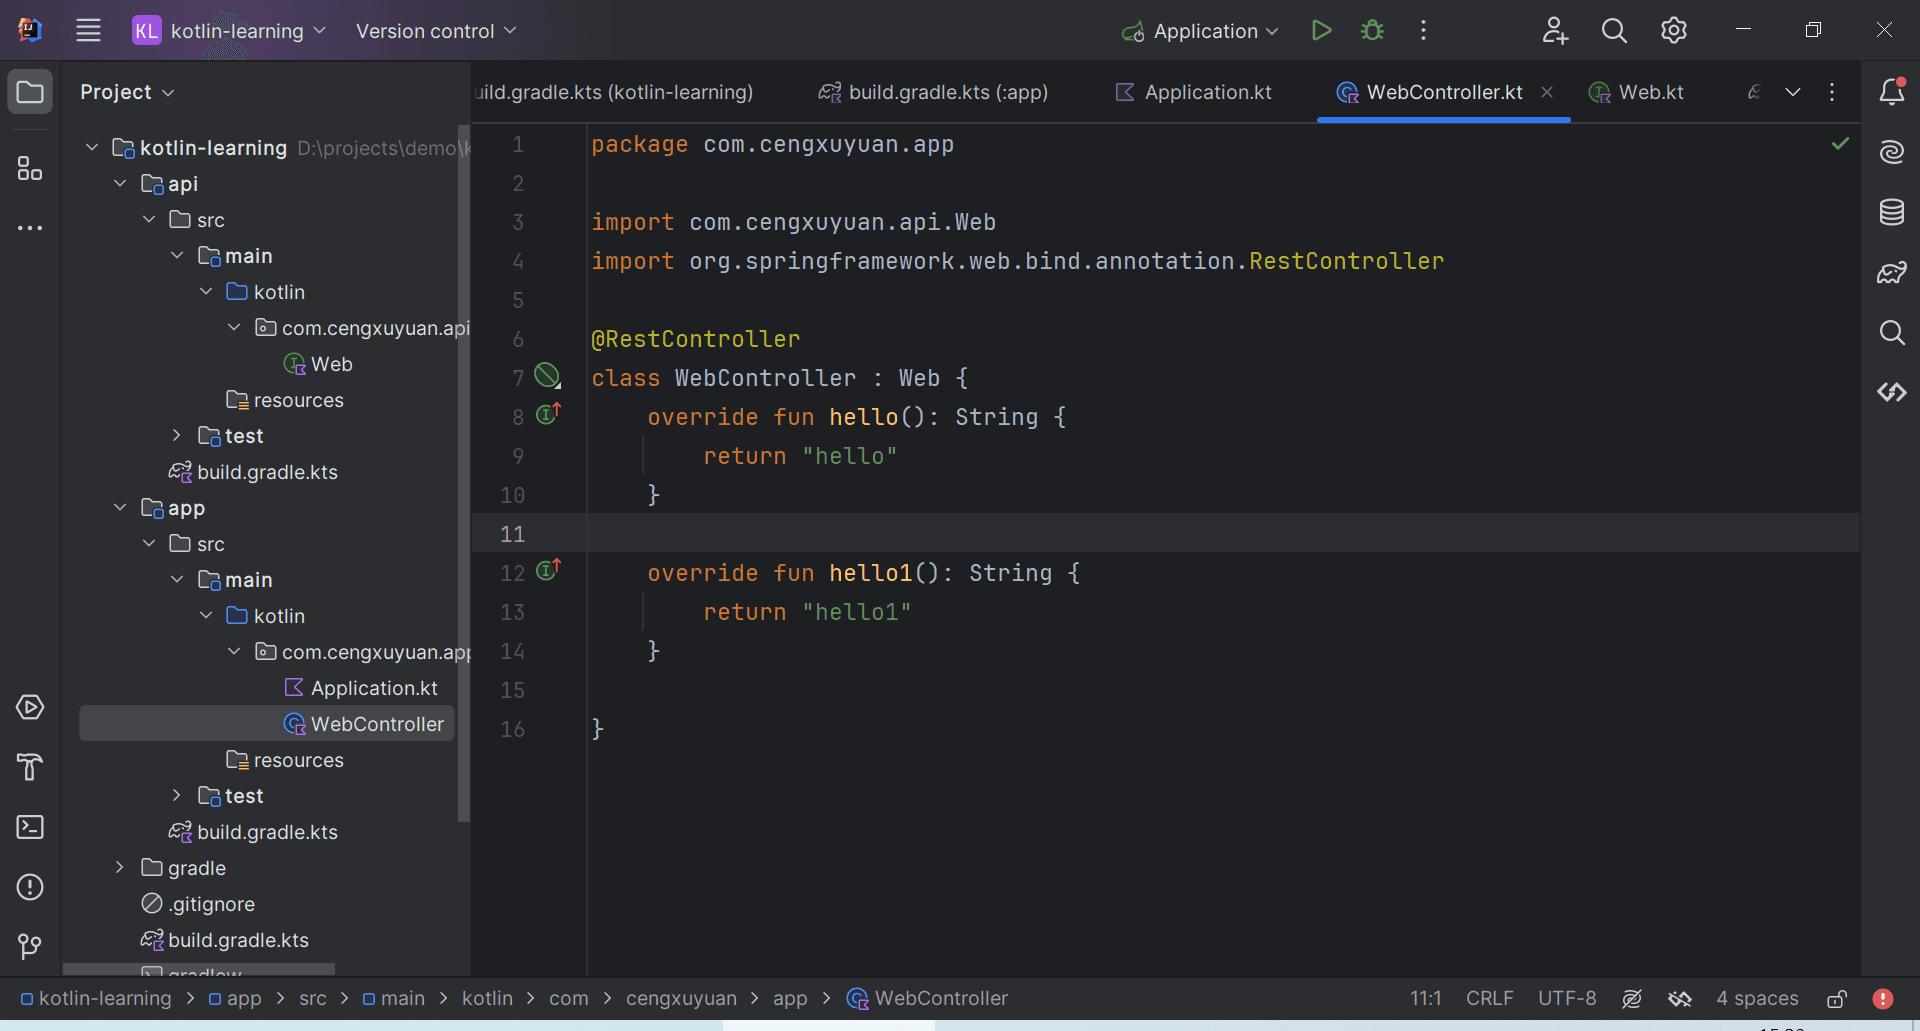Click the 11:1 caret position indicator
Viewport: 1920px width, 1031px height.
tap(1425, 998)
